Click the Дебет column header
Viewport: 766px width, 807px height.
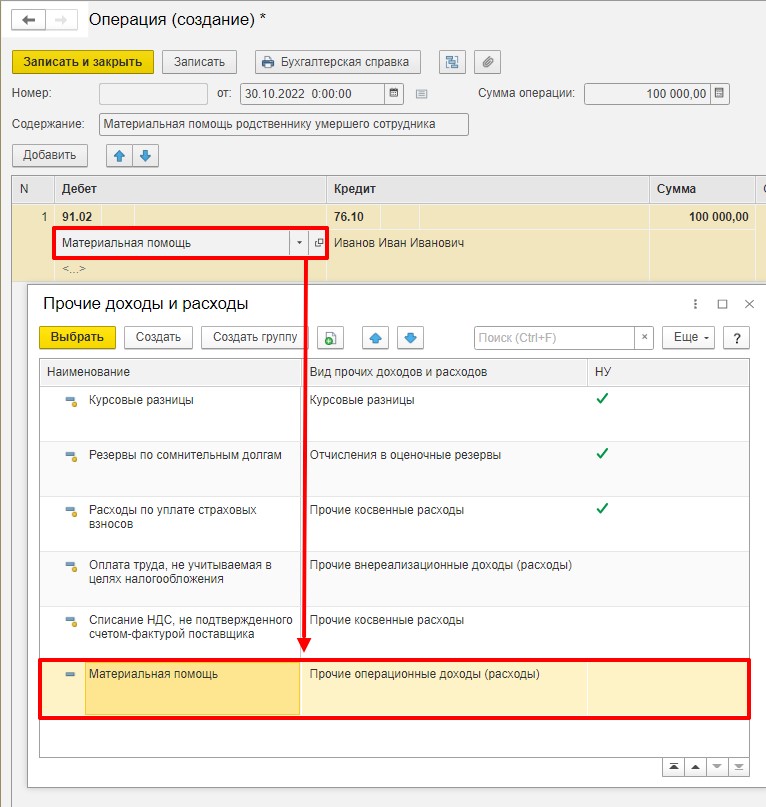(190, 189)
